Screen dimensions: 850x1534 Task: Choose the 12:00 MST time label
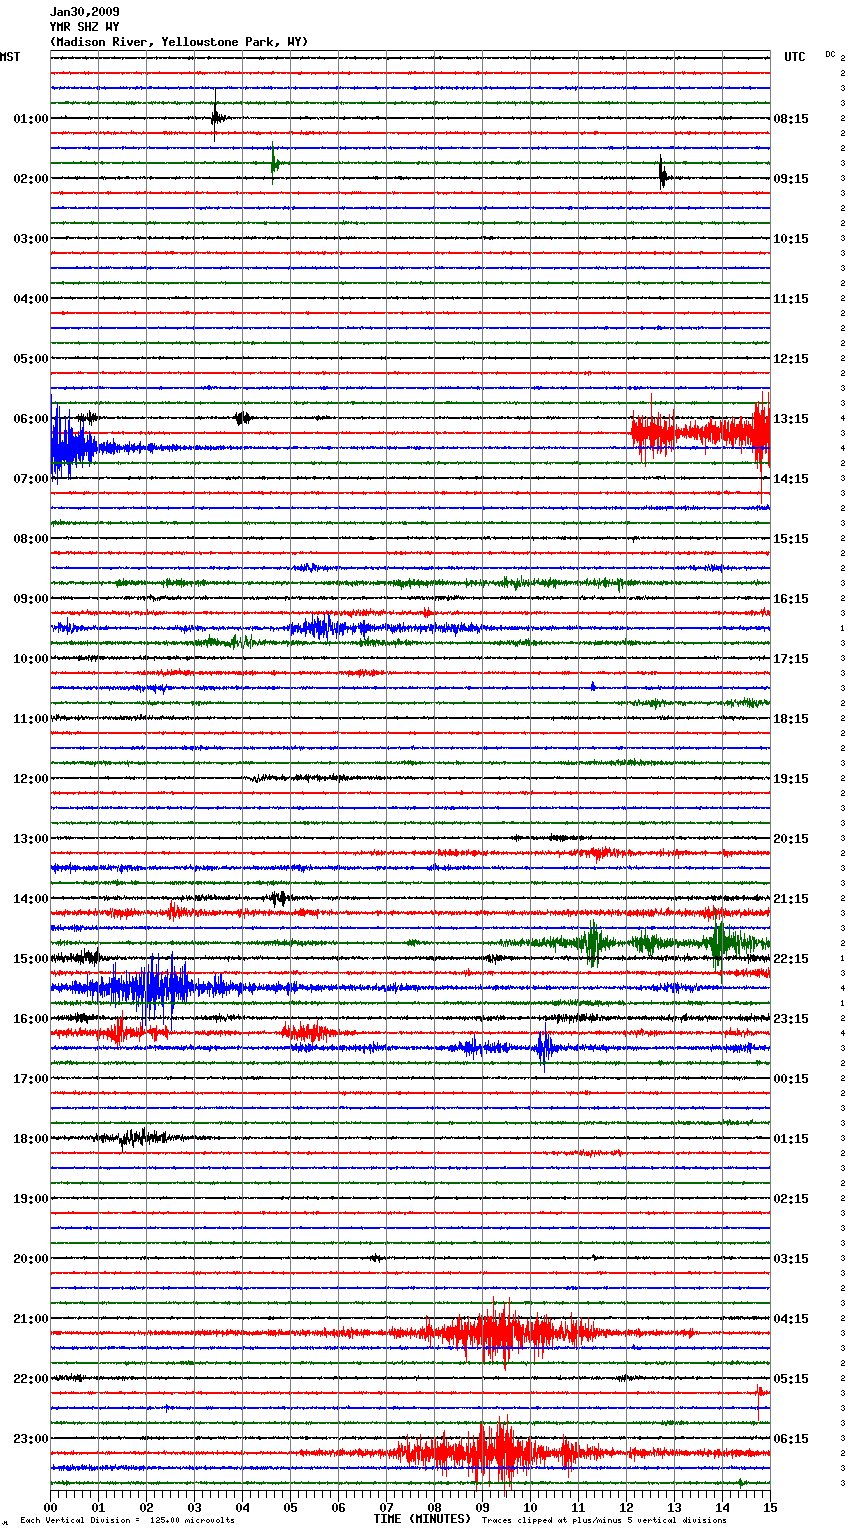(x=31, y=779)
